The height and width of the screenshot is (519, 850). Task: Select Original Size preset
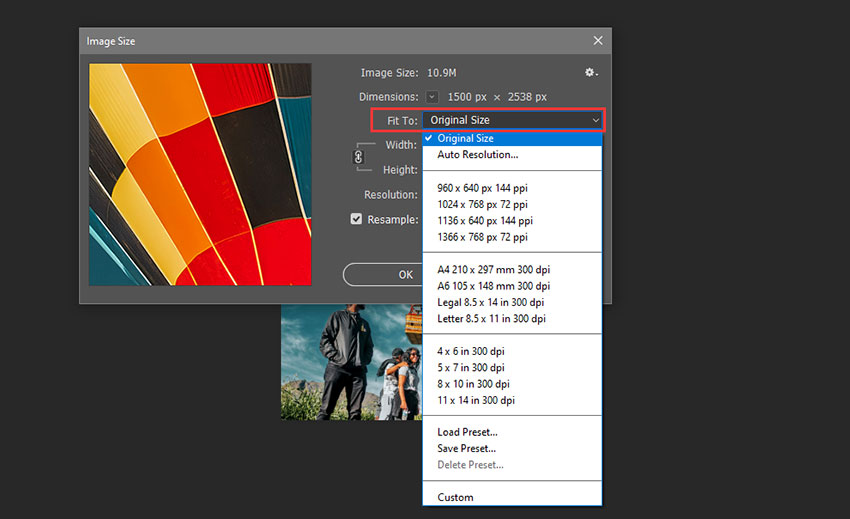(512, 138)
